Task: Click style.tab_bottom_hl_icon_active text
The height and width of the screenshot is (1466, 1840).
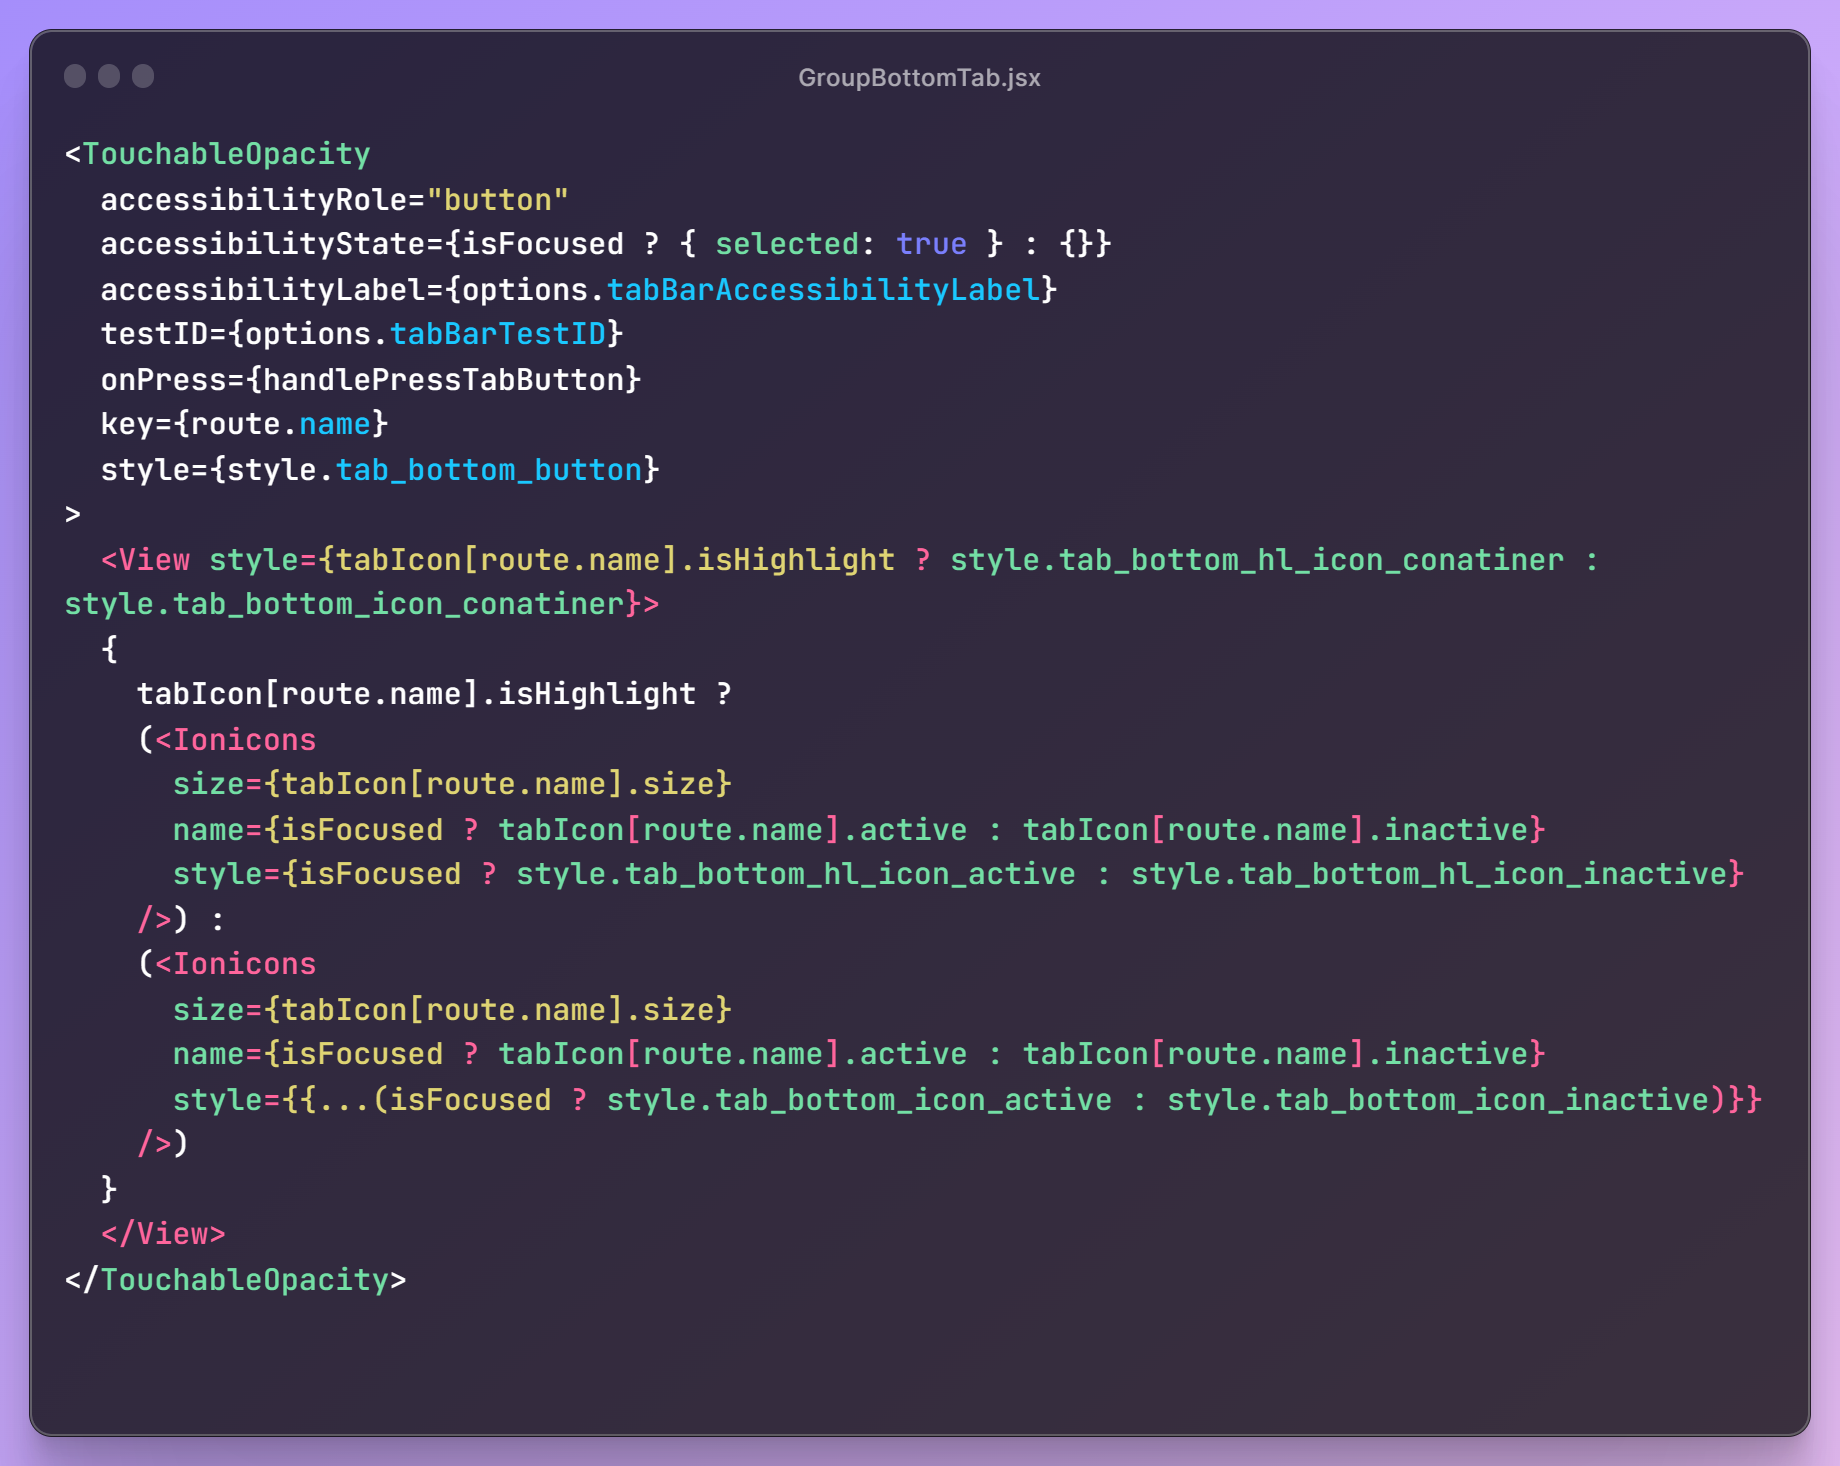Action: [x=796, y=874]
